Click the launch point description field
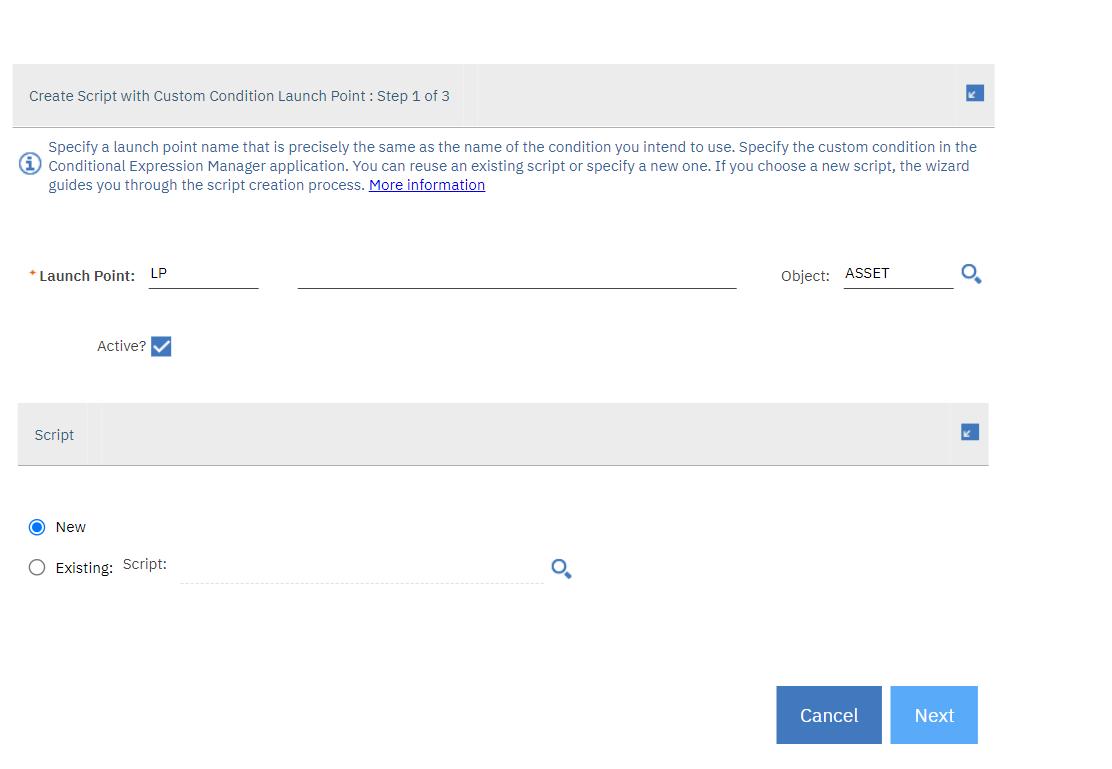The width and height of the screenshot is (1112, 769). coord(515,278)
